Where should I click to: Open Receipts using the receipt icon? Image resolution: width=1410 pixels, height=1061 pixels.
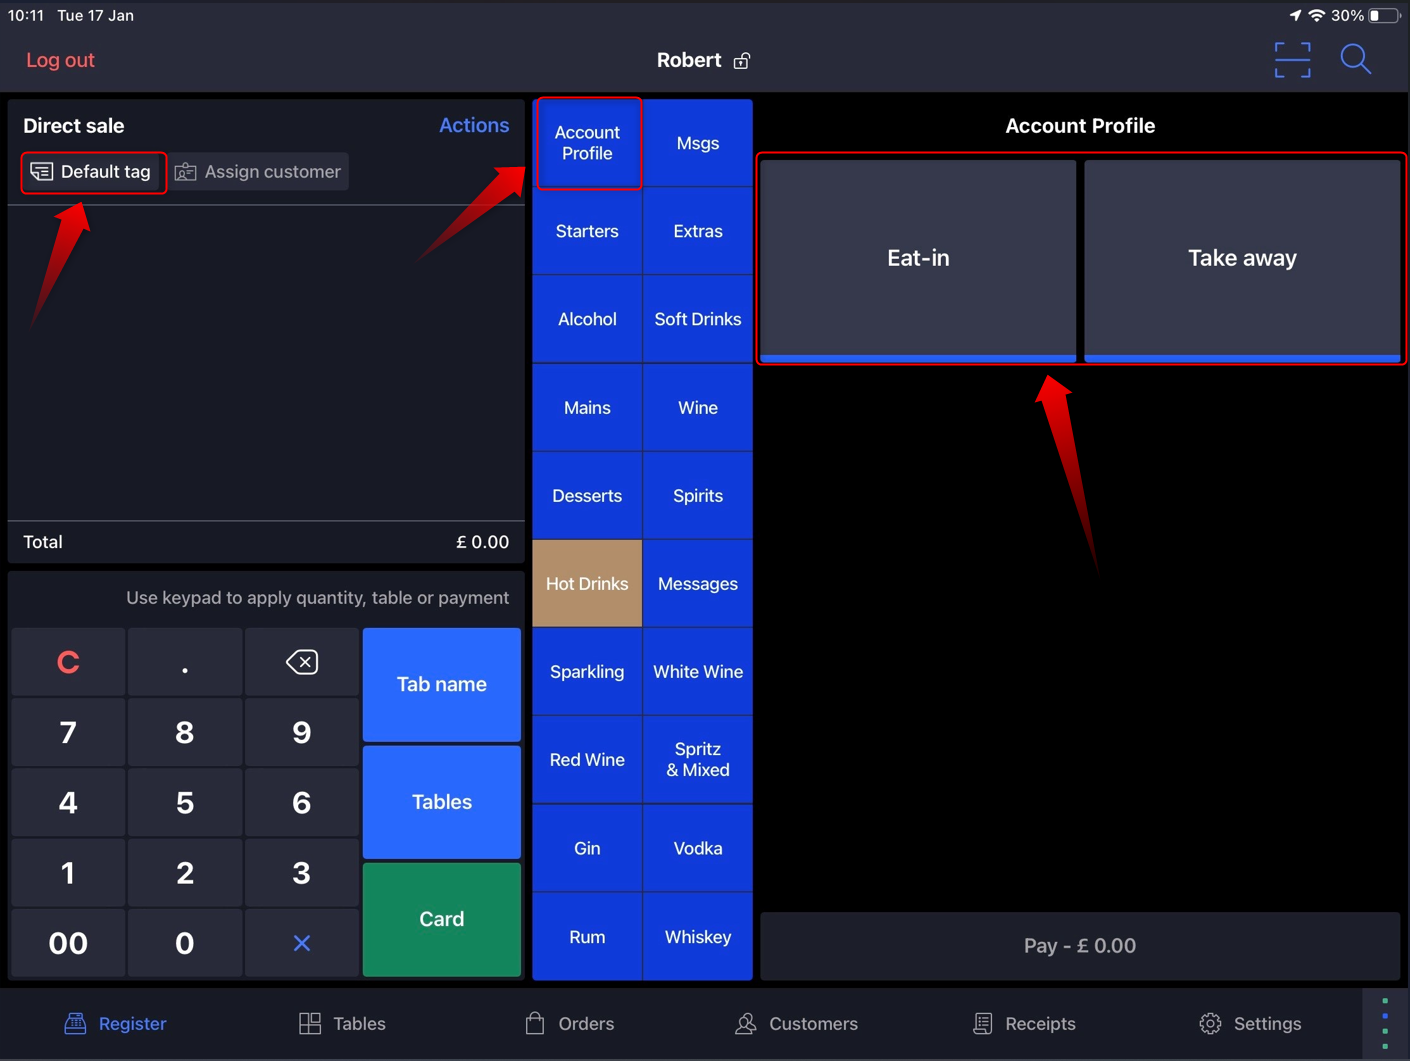click(983, 1023)
